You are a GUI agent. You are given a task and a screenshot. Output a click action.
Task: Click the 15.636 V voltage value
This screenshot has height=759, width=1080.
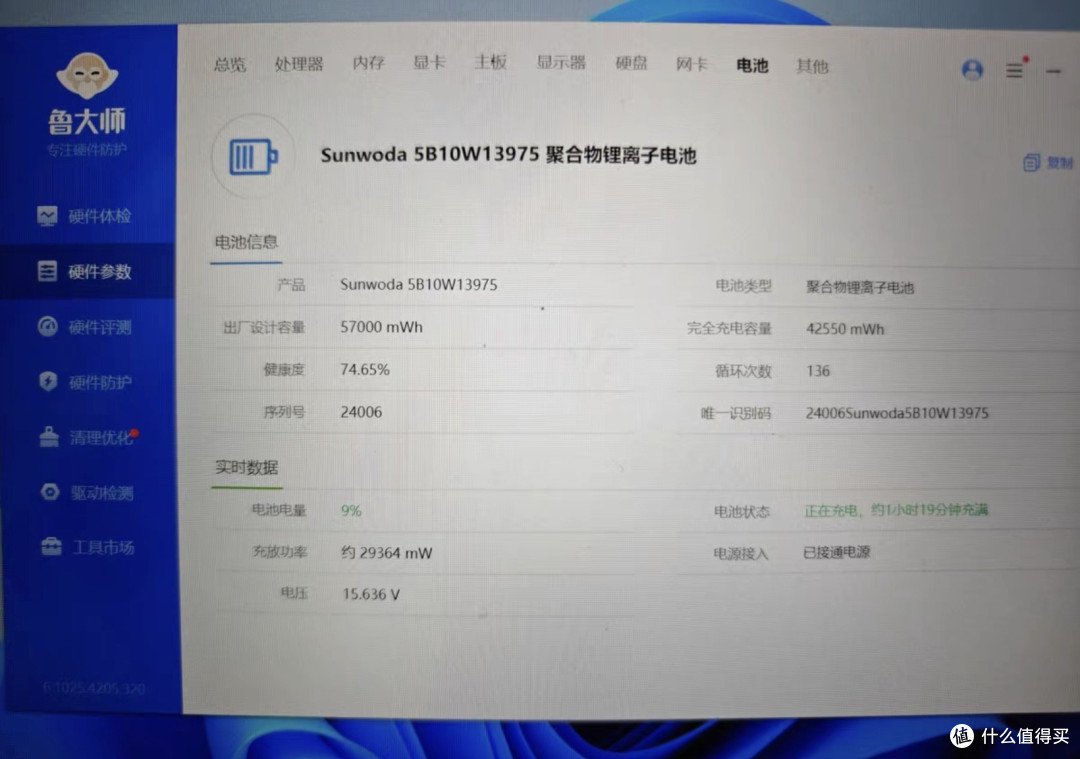click(371, 594)
